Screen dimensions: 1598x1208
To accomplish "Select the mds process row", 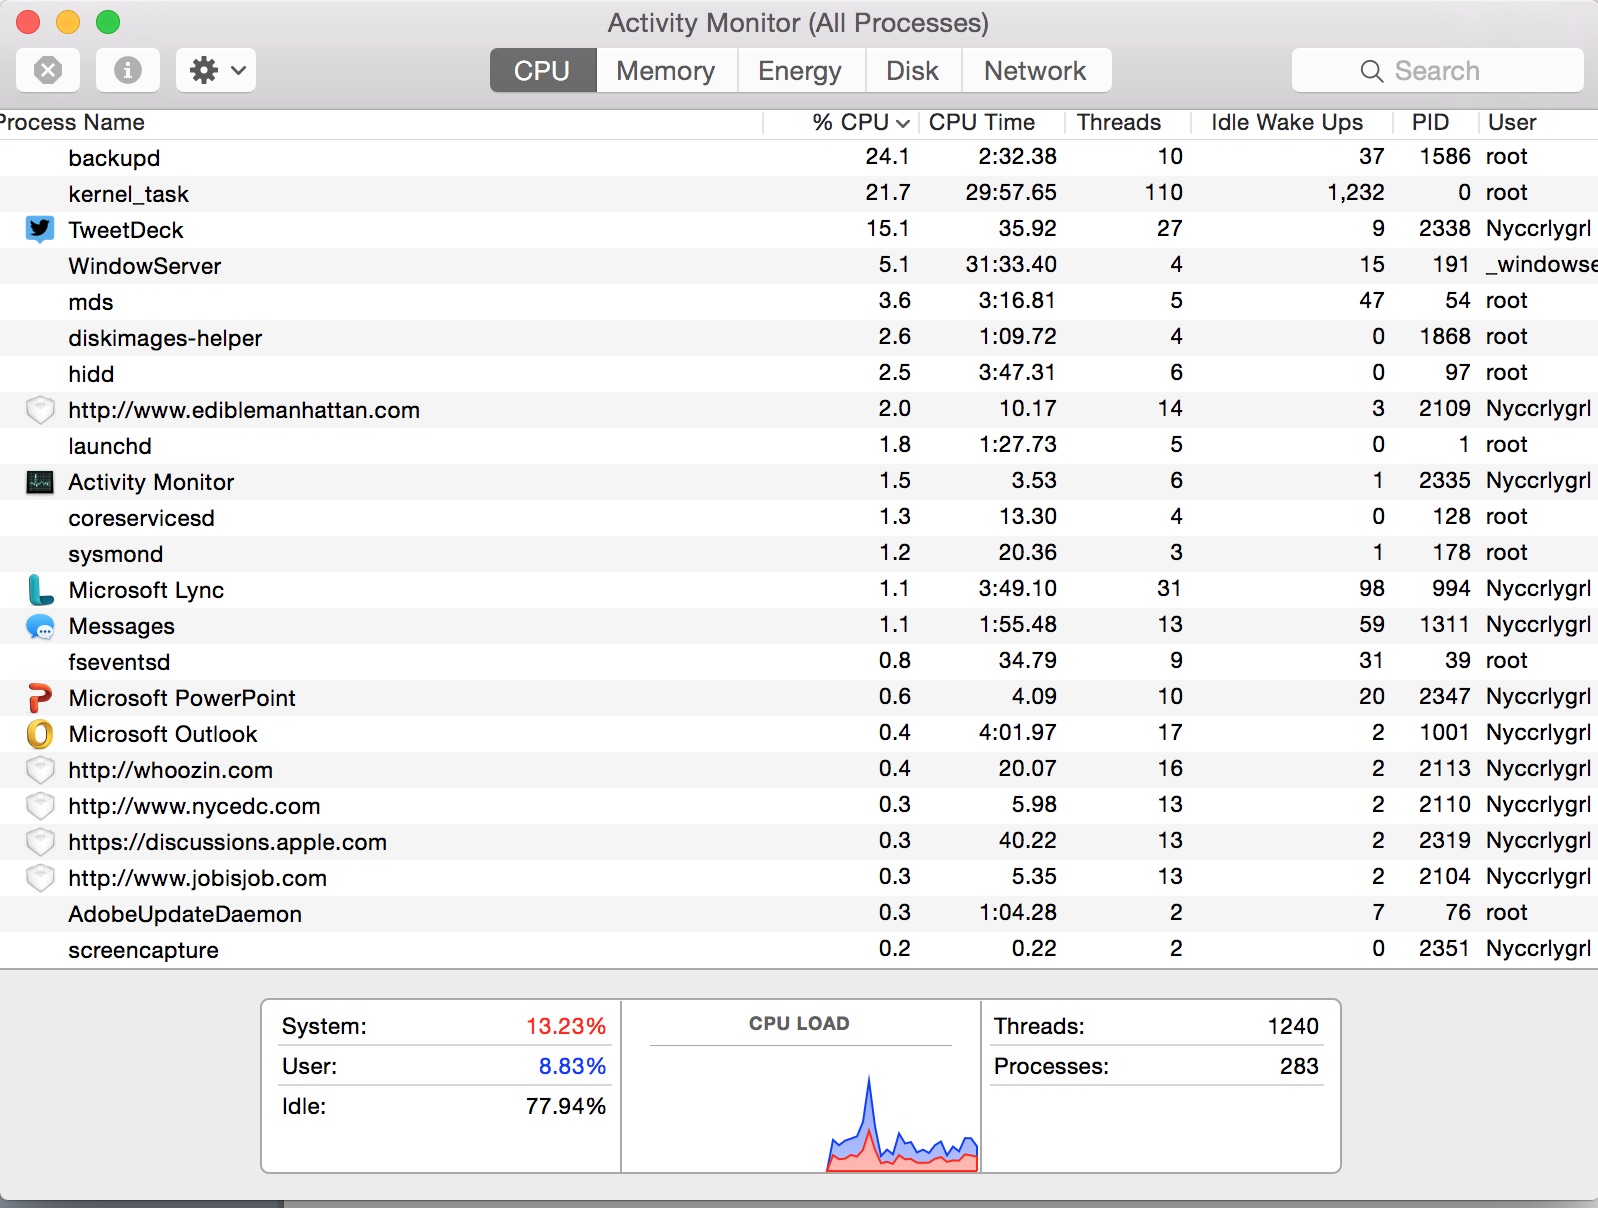I will (x=799, y=302).
